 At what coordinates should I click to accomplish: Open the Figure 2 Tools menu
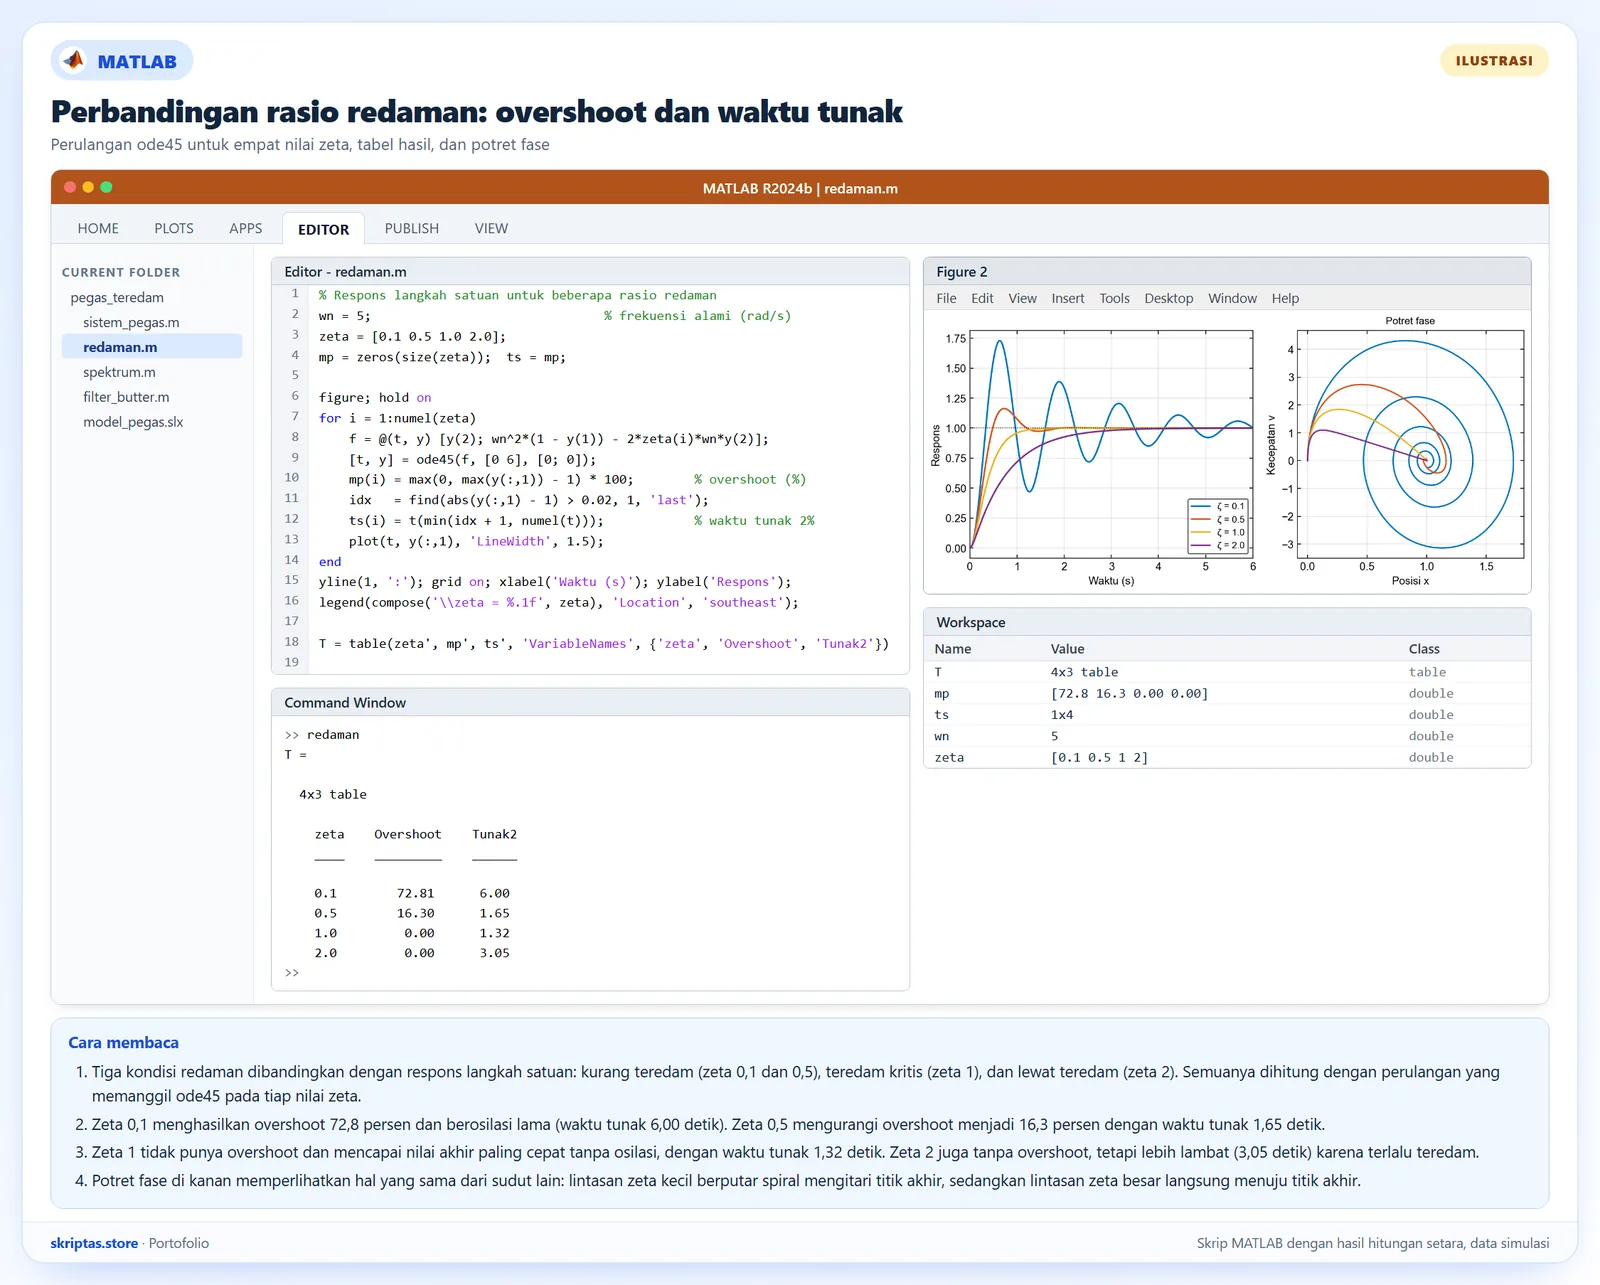[1114, 298]
